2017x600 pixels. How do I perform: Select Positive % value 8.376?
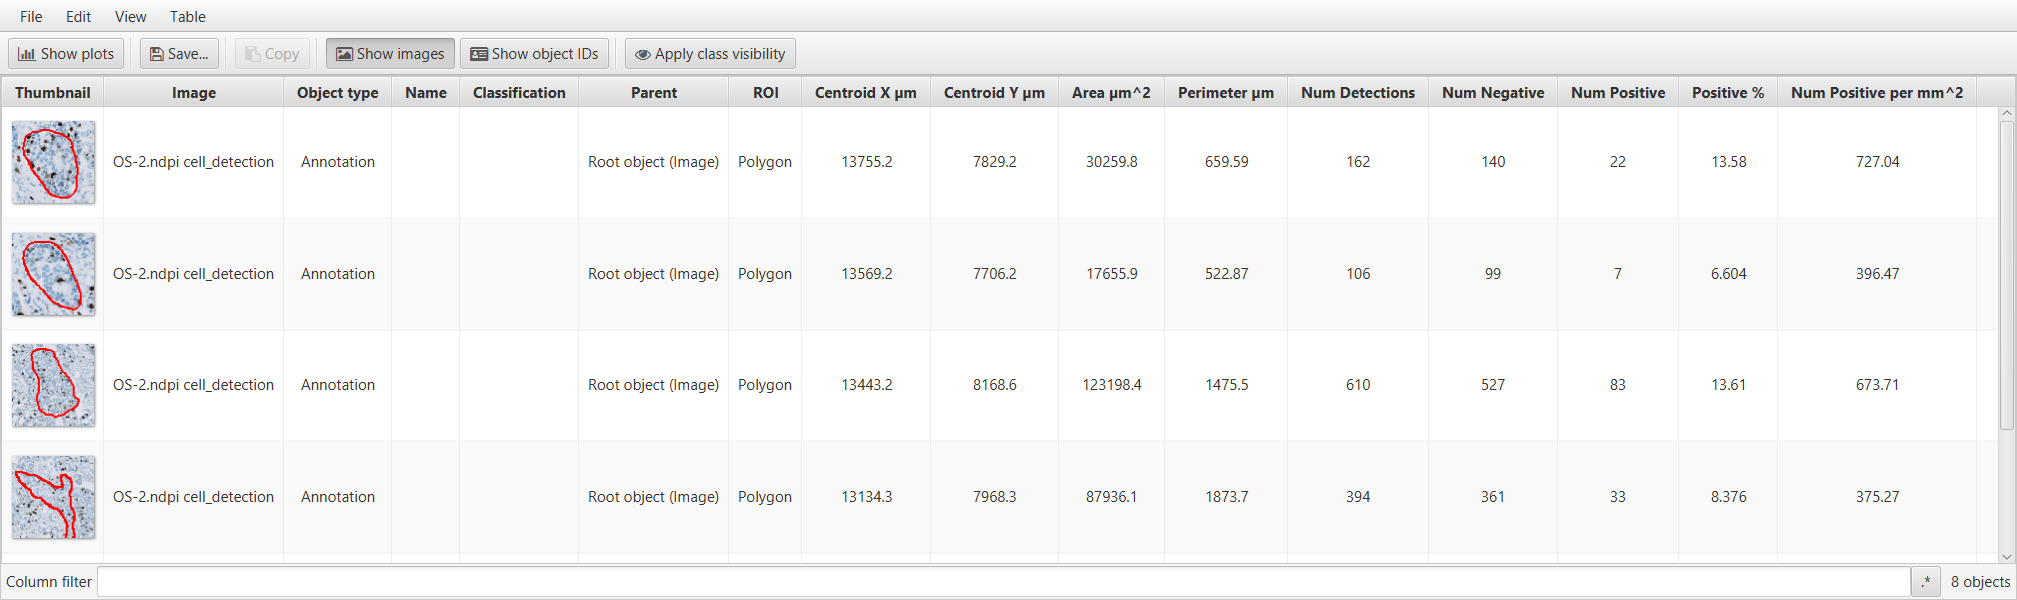(1729, 497)
